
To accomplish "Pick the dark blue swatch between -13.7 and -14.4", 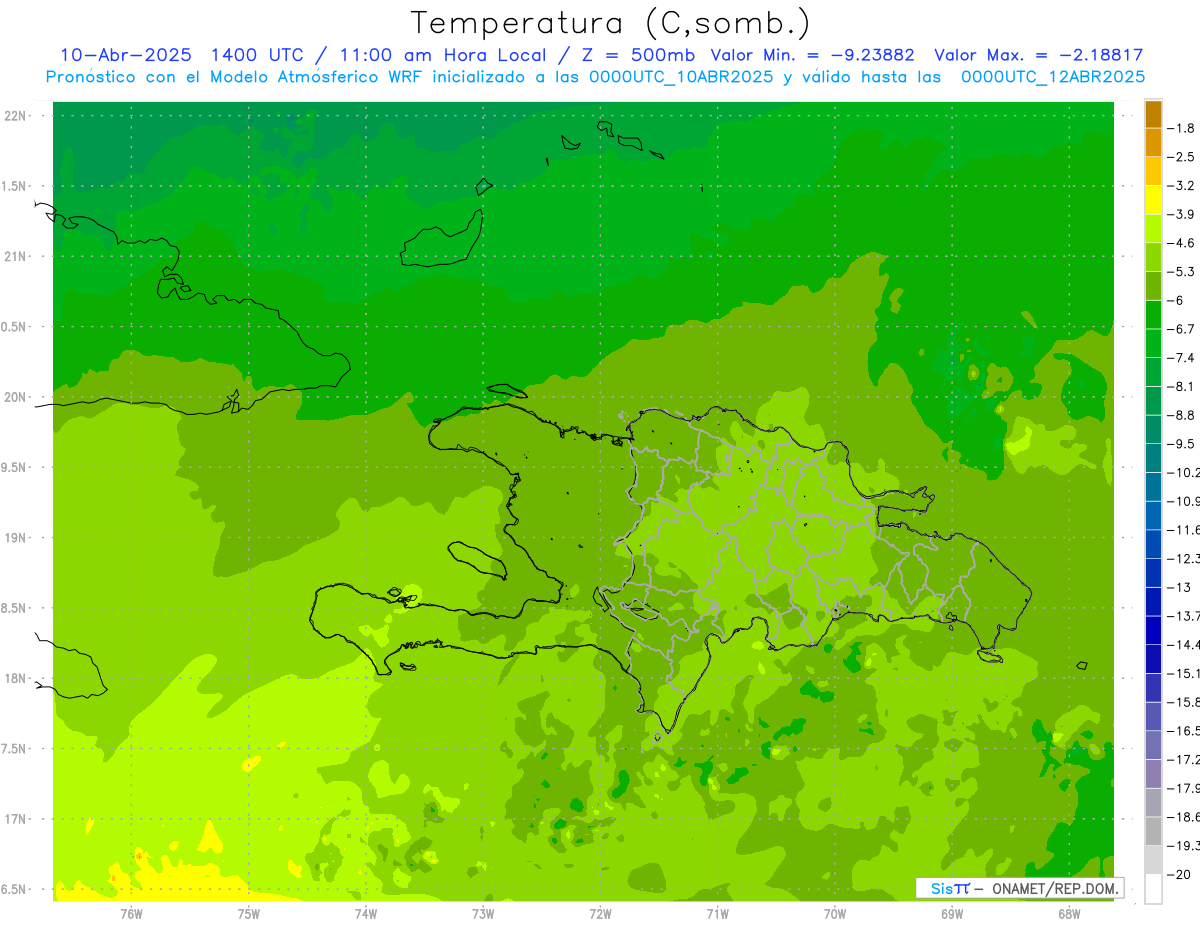I will 1154,630.
